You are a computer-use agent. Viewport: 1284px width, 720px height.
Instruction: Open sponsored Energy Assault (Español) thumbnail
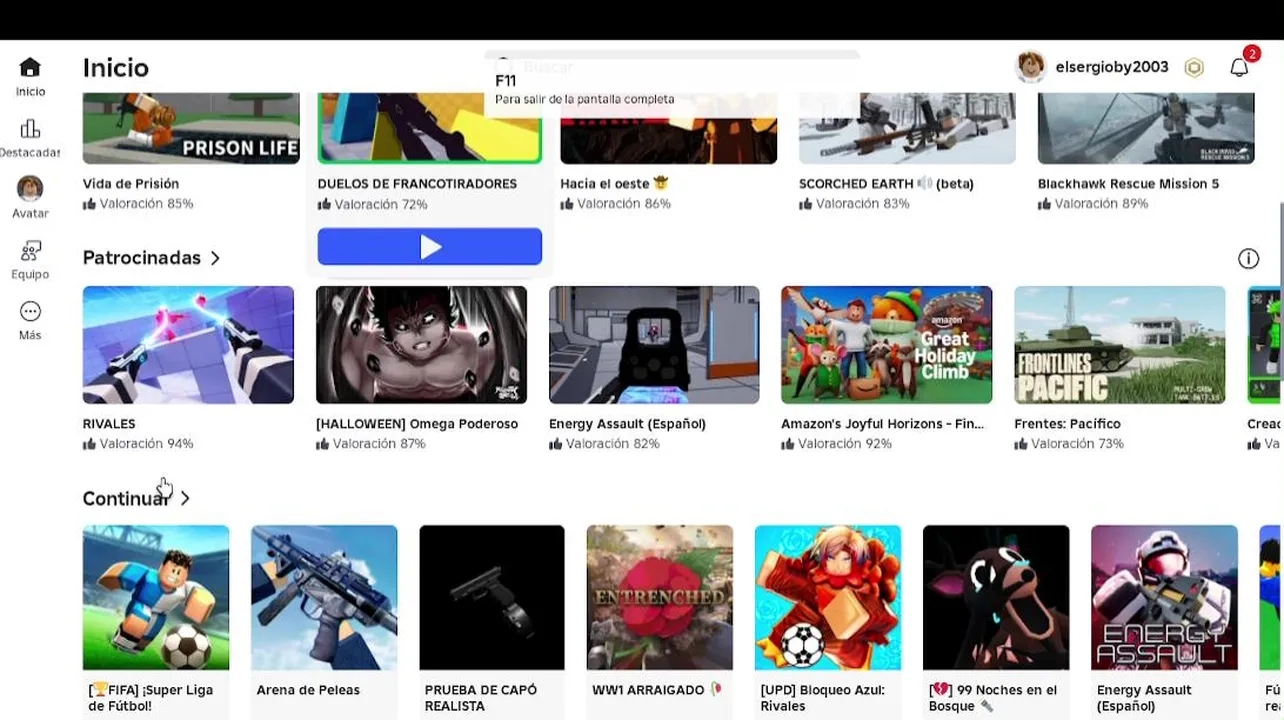click(x=654, y=345)
